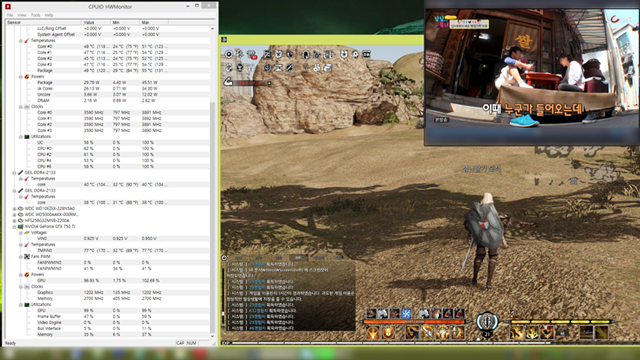Click the Sensor column header
The height and width of the screenshot is (360, 640).
[43, 22]
